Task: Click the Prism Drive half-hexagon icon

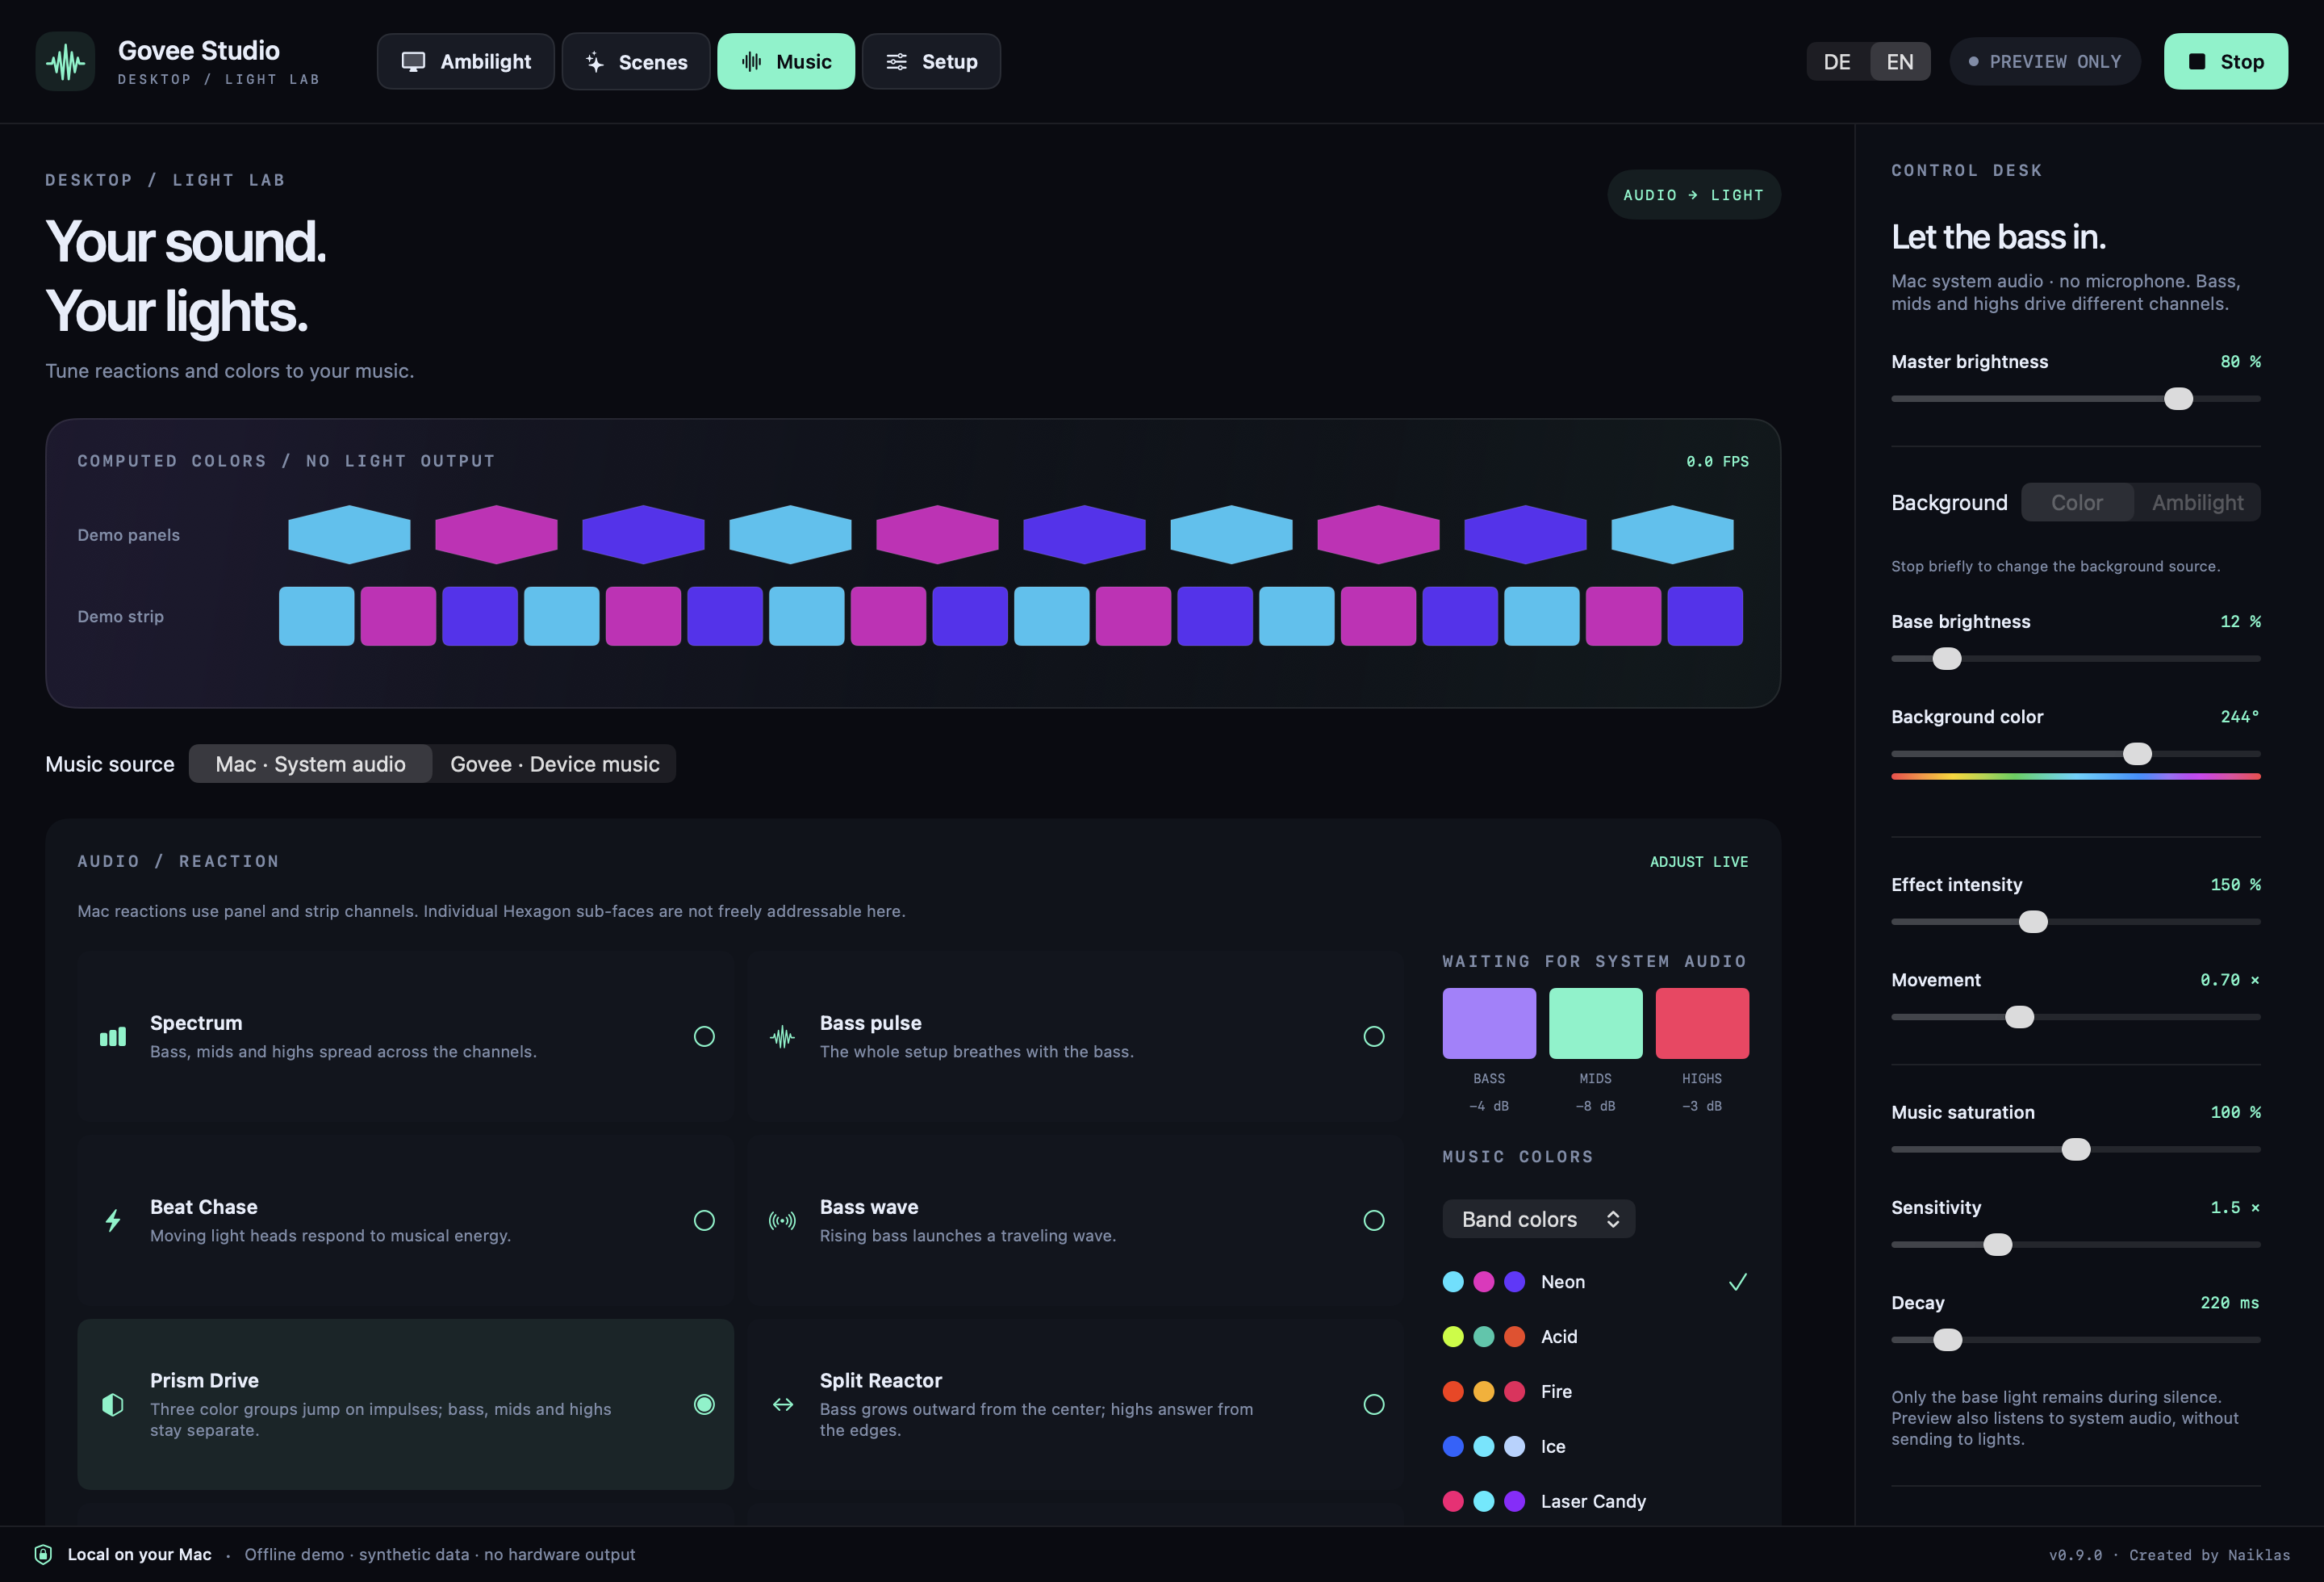Action: pos(113,1404)
